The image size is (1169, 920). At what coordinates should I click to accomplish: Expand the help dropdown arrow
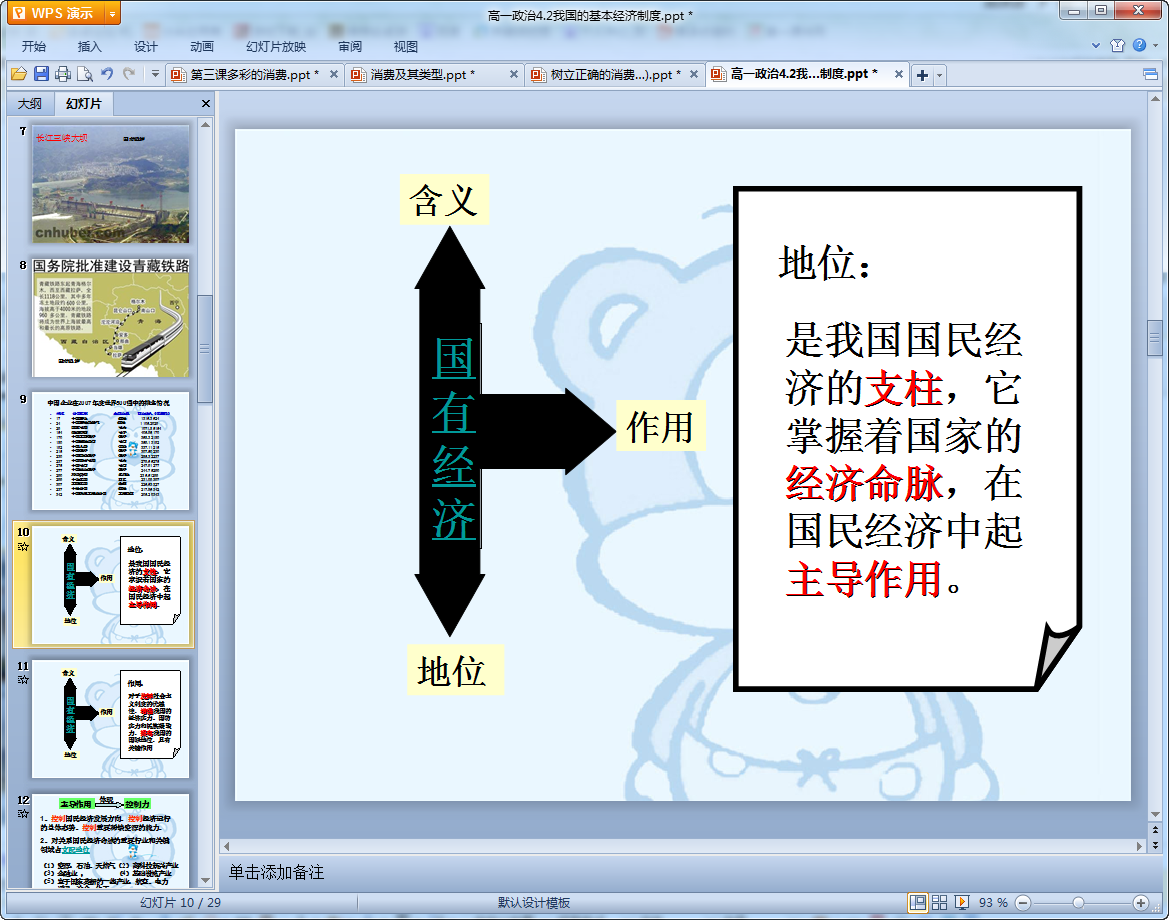(1156, 45)
